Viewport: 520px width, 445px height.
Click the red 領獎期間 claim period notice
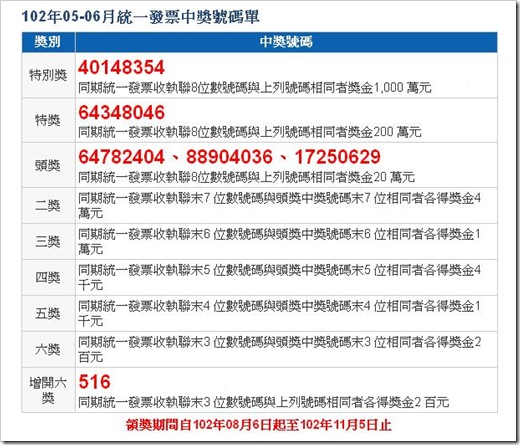point(259,425)
